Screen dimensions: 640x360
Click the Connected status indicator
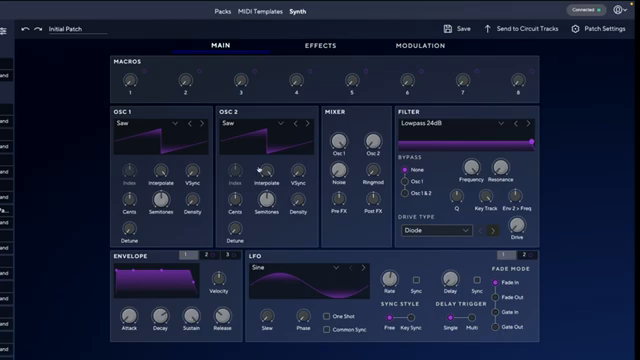point(586,10)
